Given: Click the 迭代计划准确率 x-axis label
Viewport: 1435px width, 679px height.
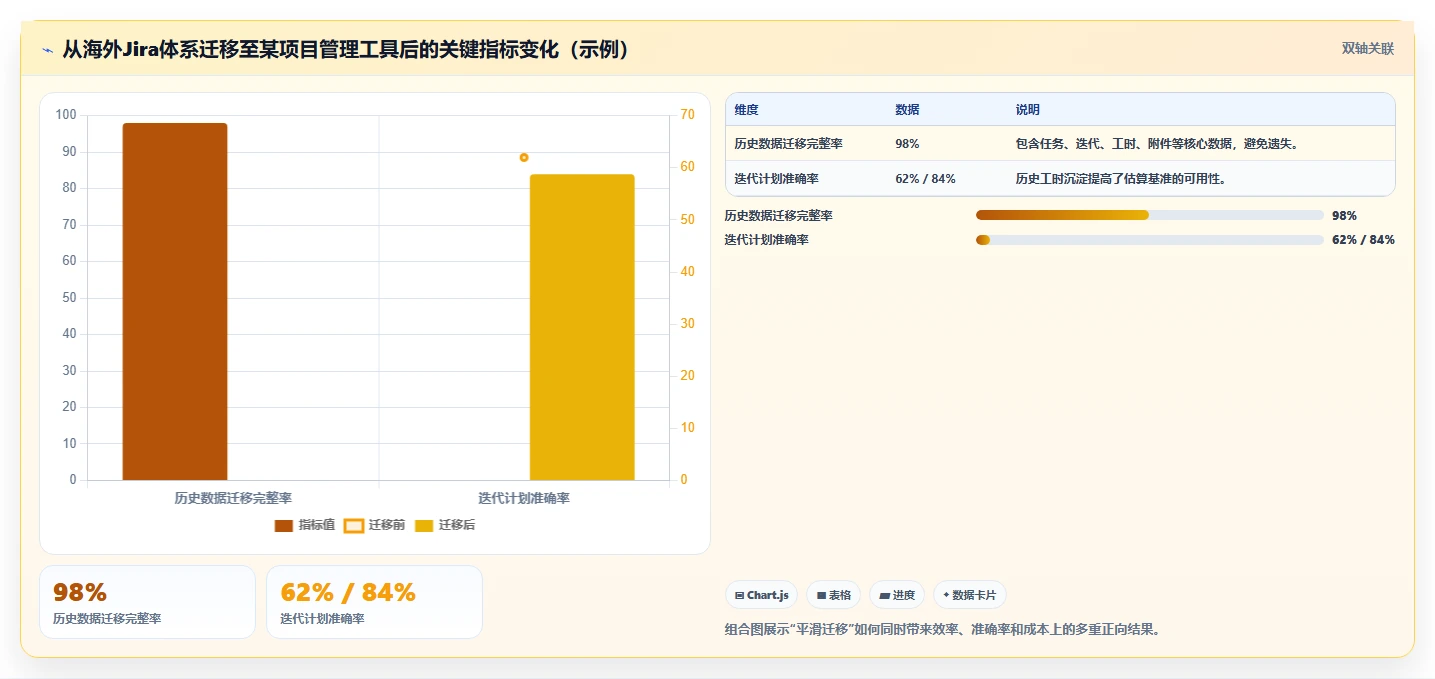Looking at the screenshot, I should click(x=524, y=498).
